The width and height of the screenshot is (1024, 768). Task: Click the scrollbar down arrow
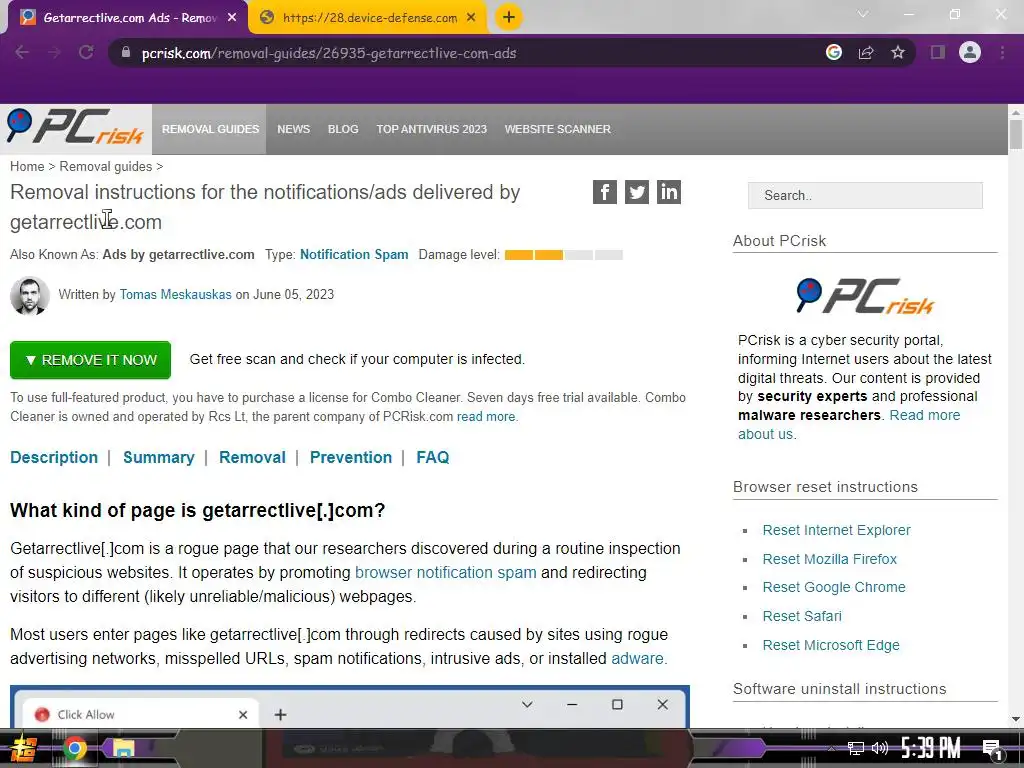click(1016, 719)
